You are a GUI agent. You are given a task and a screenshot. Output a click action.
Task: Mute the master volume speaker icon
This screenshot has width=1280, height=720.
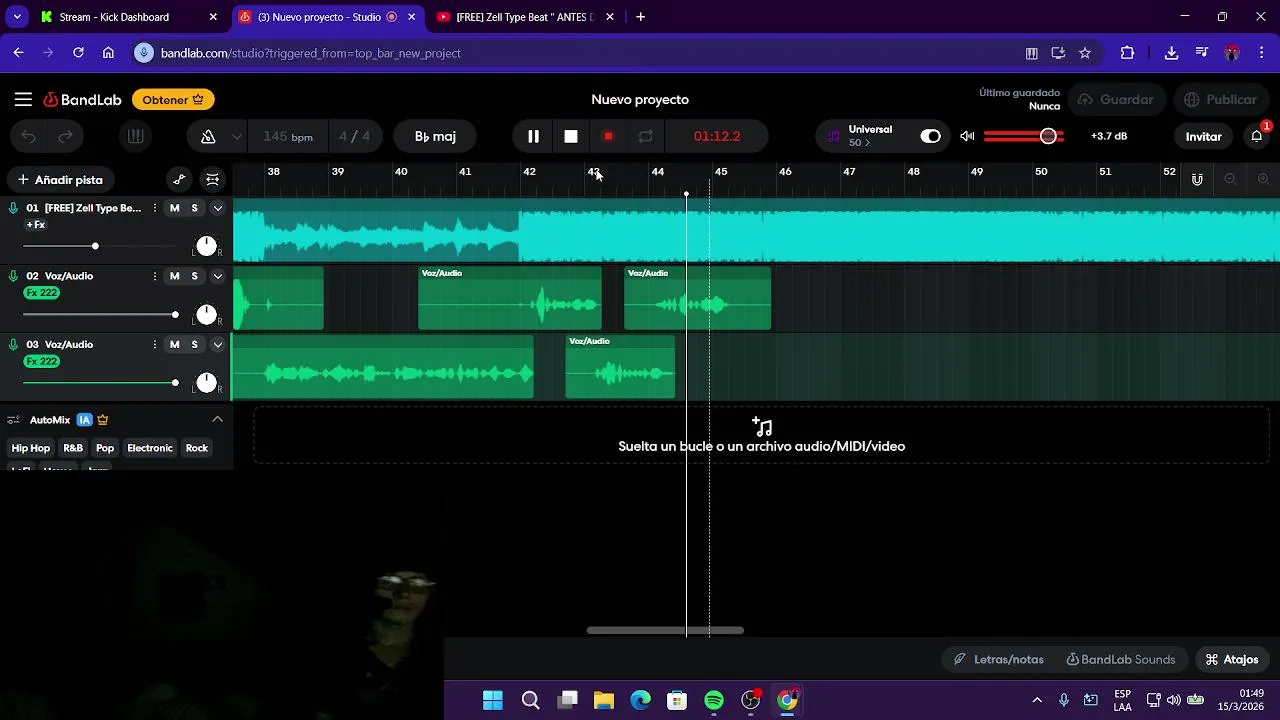pos(967,136)
